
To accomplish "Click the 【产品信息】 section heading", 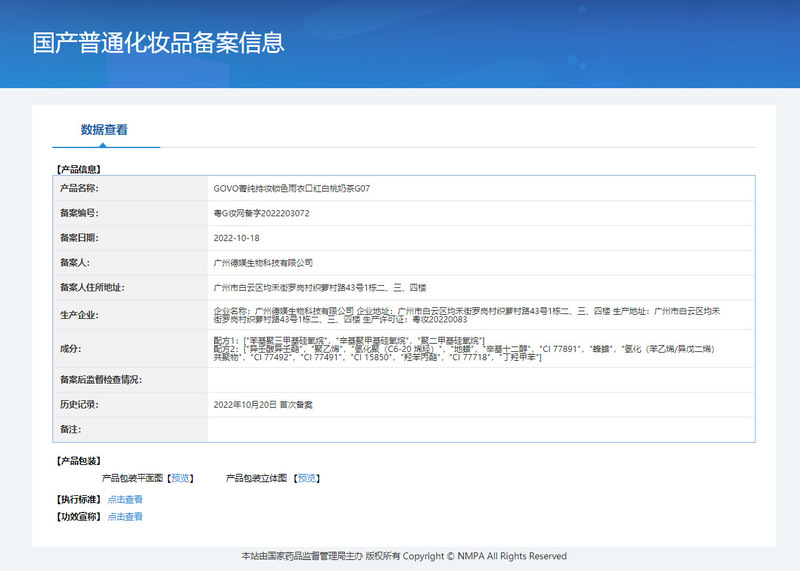I will [78, 169].
